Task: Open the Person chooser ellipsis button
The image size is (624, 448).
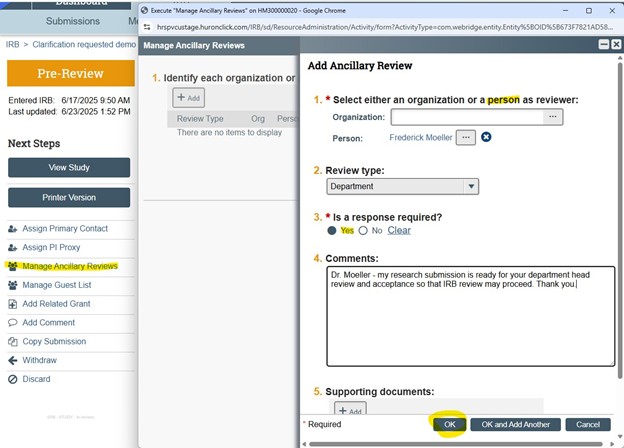Action: click(466, 138)
